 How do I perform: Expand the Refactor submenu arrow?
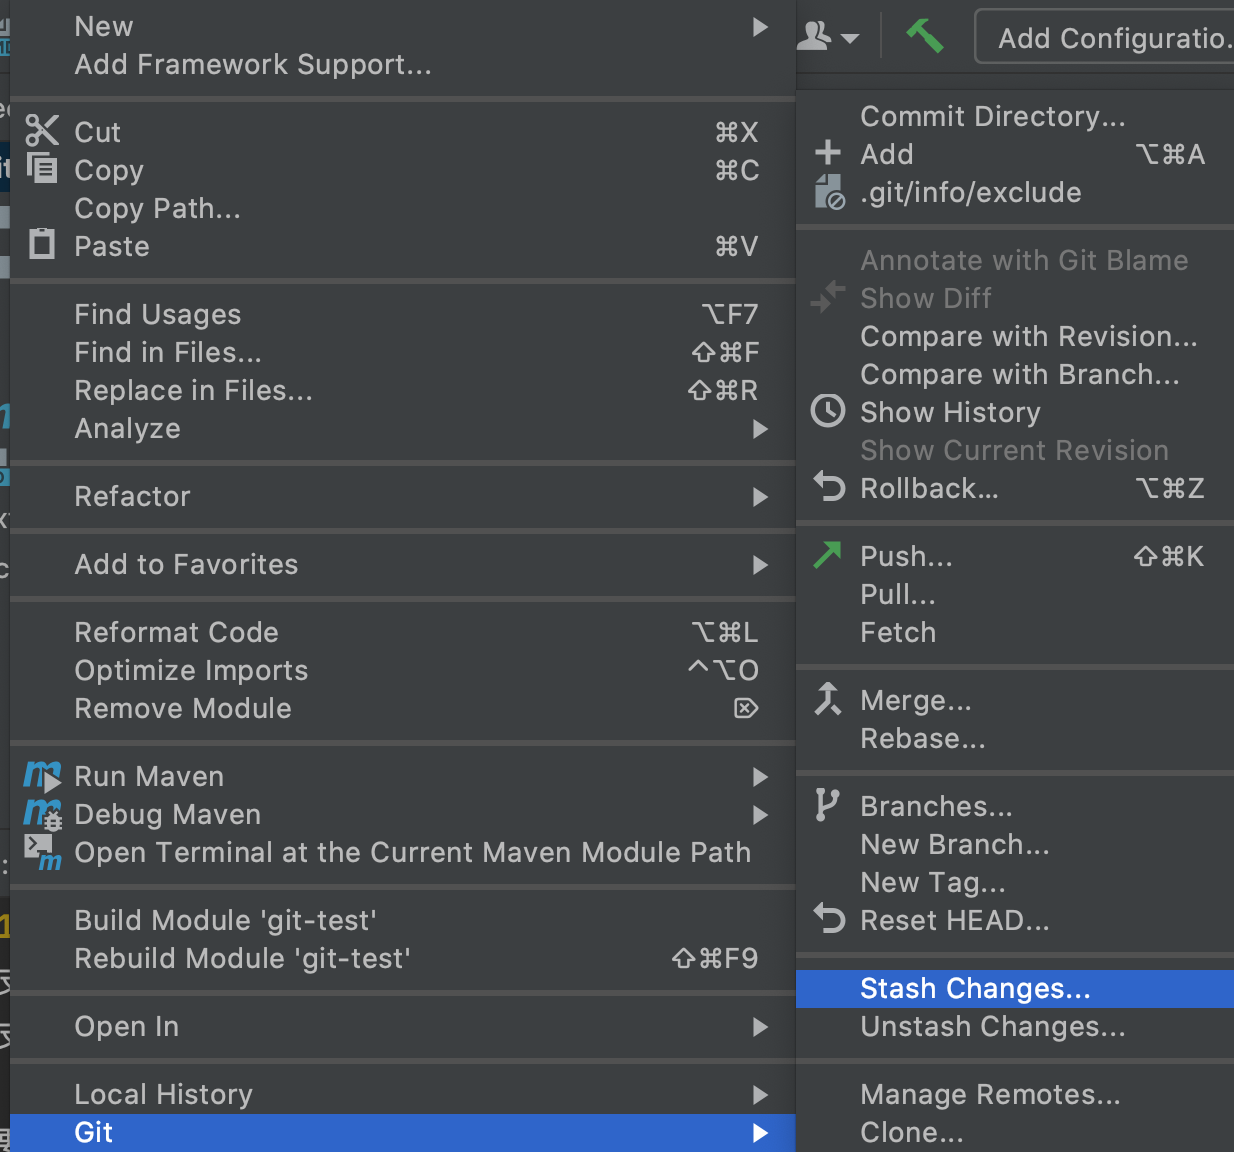(760, 497)
